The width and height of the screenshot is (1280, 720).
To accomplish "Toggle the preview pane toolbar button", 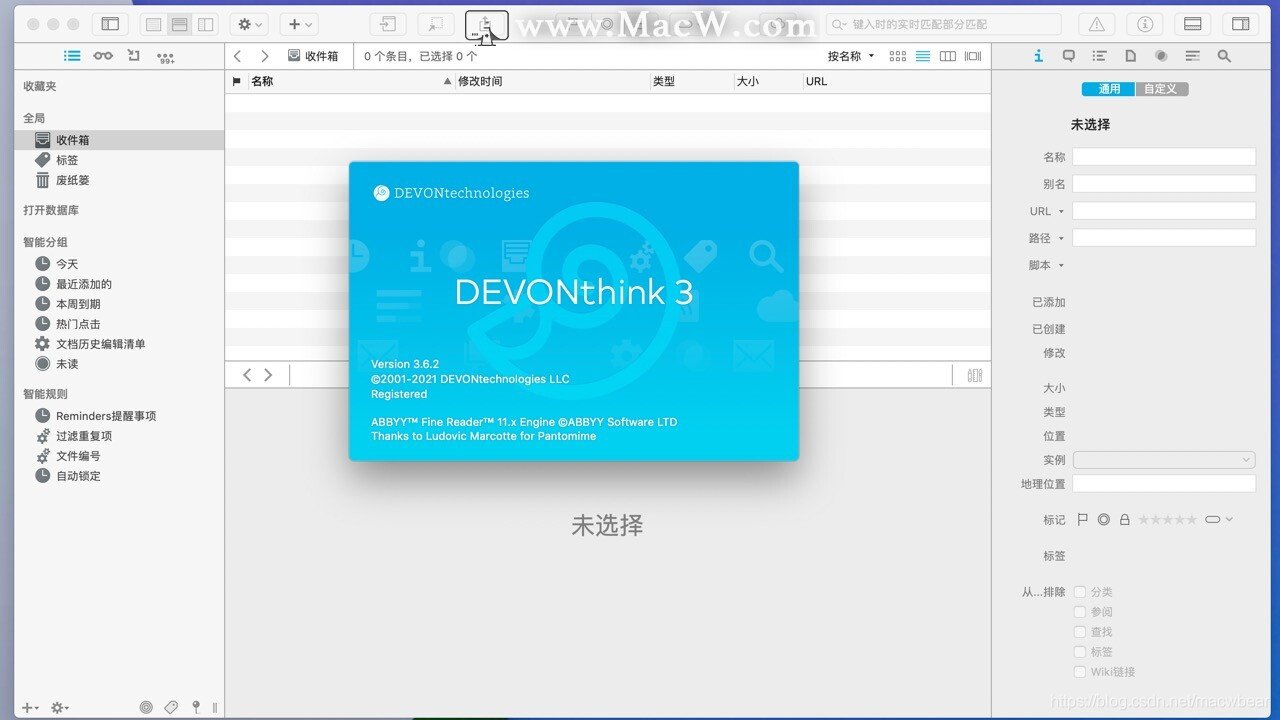I will click(1192, 24).
